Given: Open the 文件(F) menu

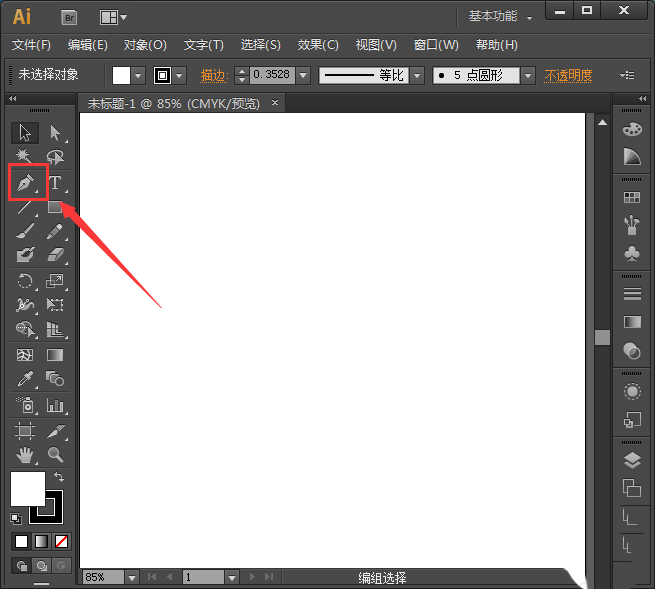Looking at the screenshot, I should pos(31,45).
